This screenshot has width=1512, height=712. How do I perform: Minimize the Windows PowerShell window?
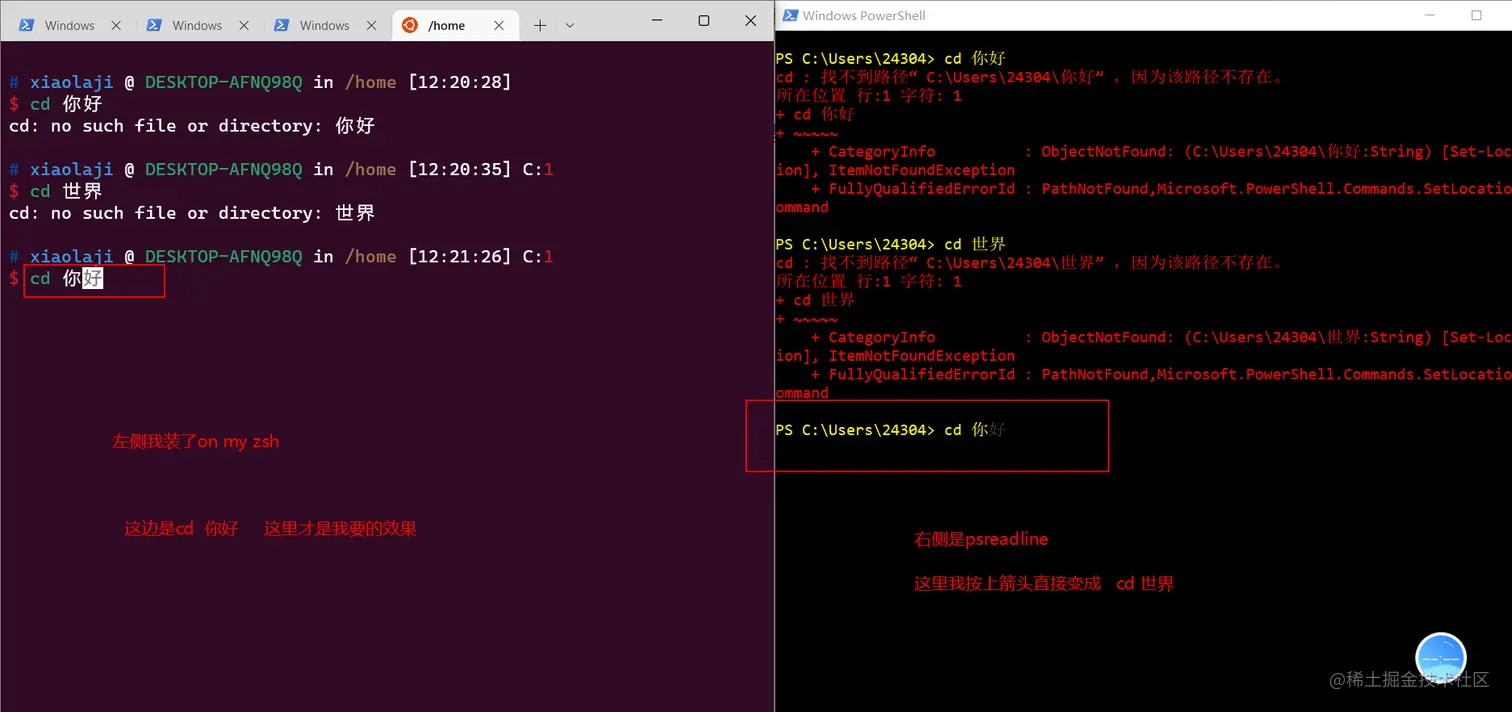1430,15
